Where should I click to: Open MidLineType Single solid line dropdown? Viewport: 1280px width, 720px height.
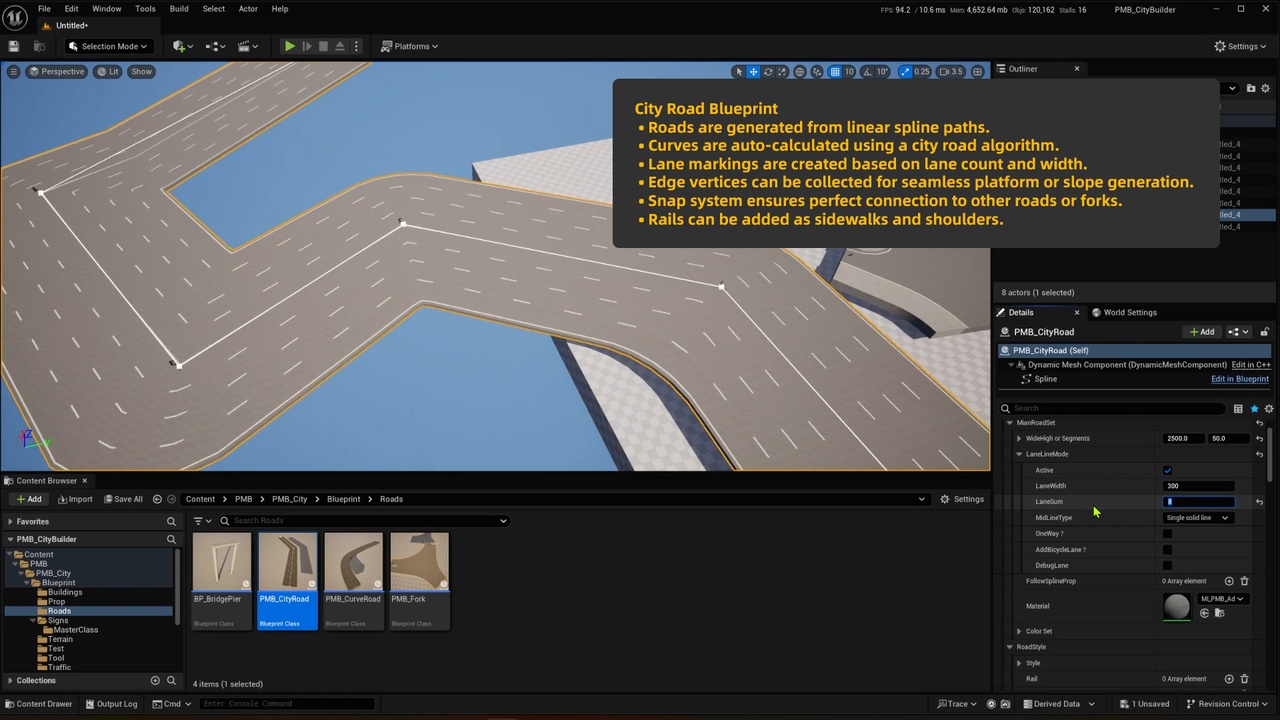point(1198,518)
